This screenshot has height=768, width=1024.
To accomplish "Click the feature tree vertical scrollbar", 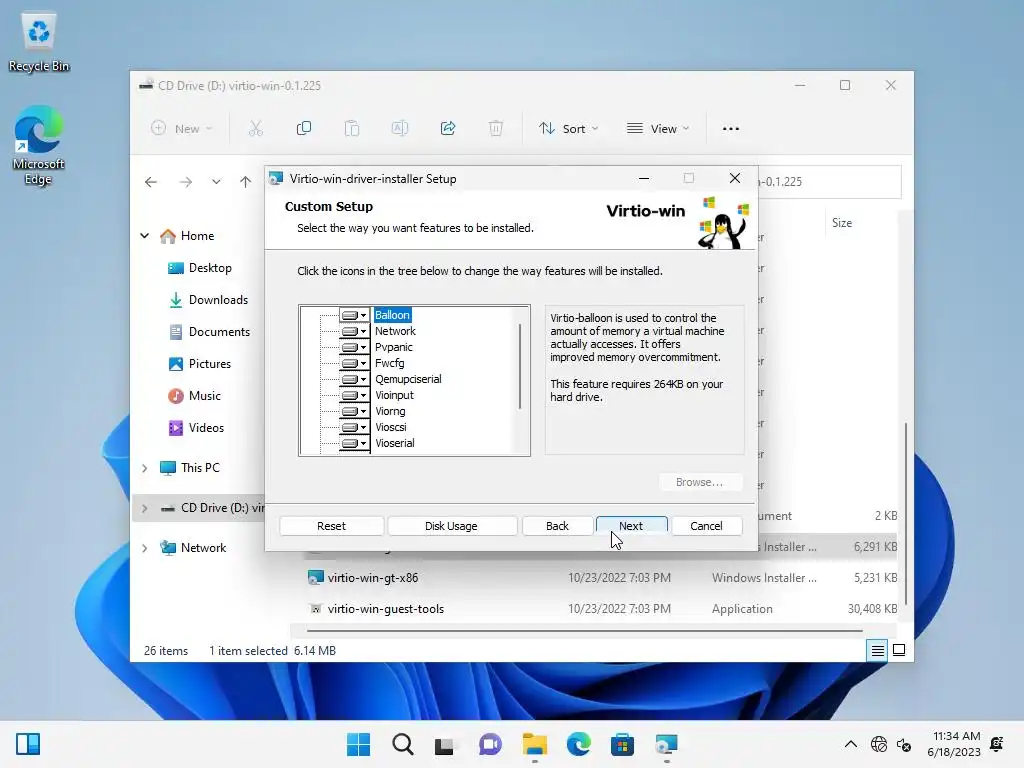I will 520,366.
